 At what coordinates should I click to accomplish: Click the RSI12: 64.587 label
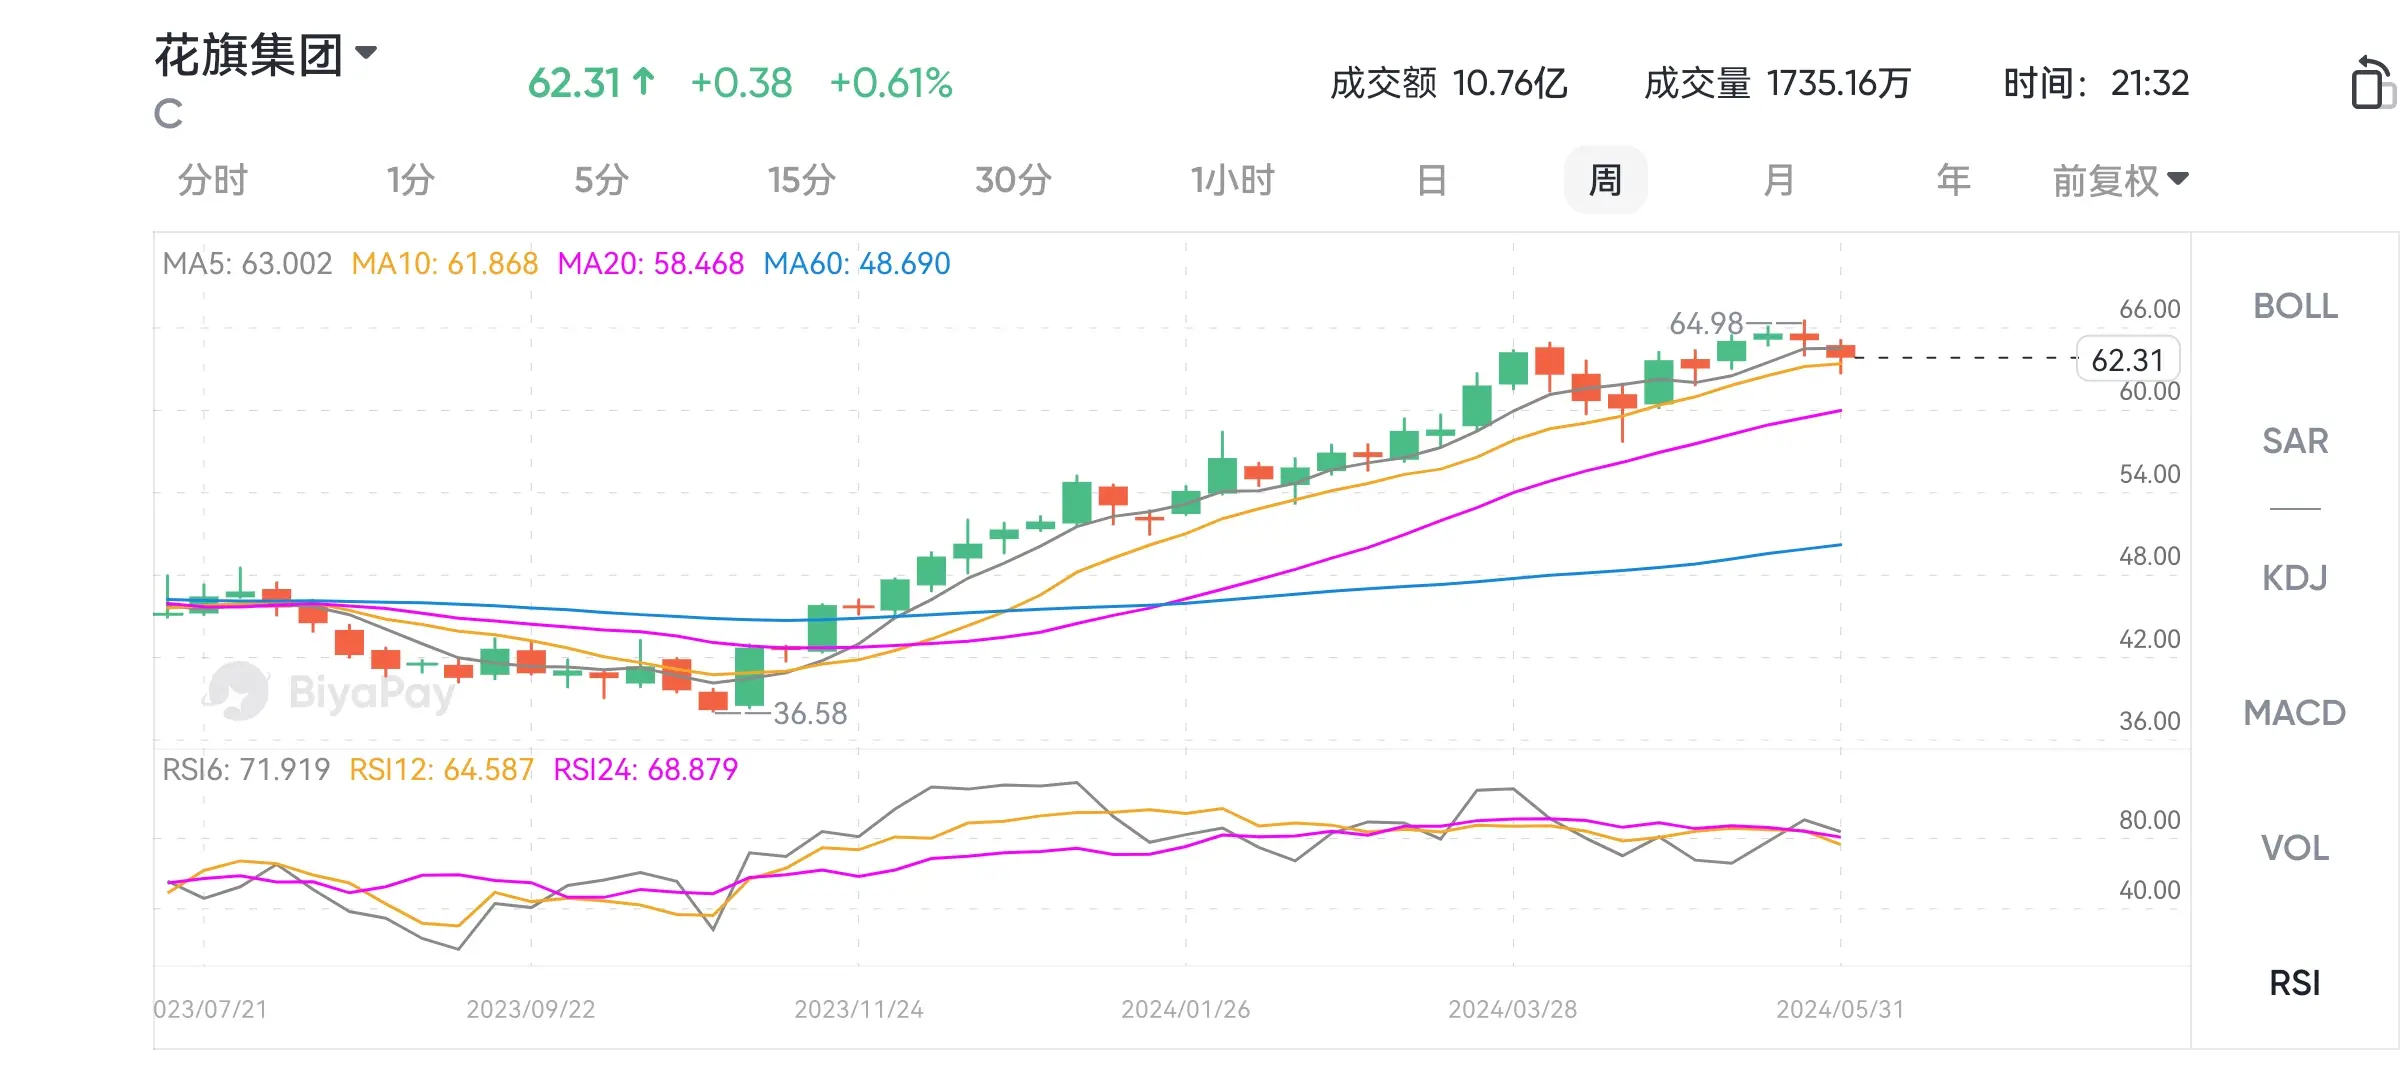click(441, 770)
